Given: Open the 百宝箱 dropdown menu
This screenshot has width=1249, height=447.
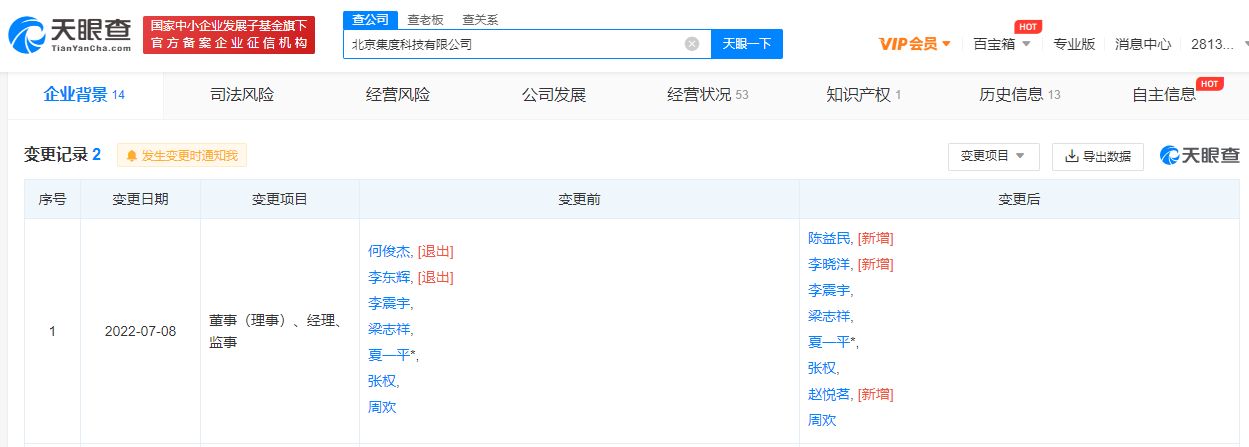Looking at the screenshot, I should tap(1002, 44).
